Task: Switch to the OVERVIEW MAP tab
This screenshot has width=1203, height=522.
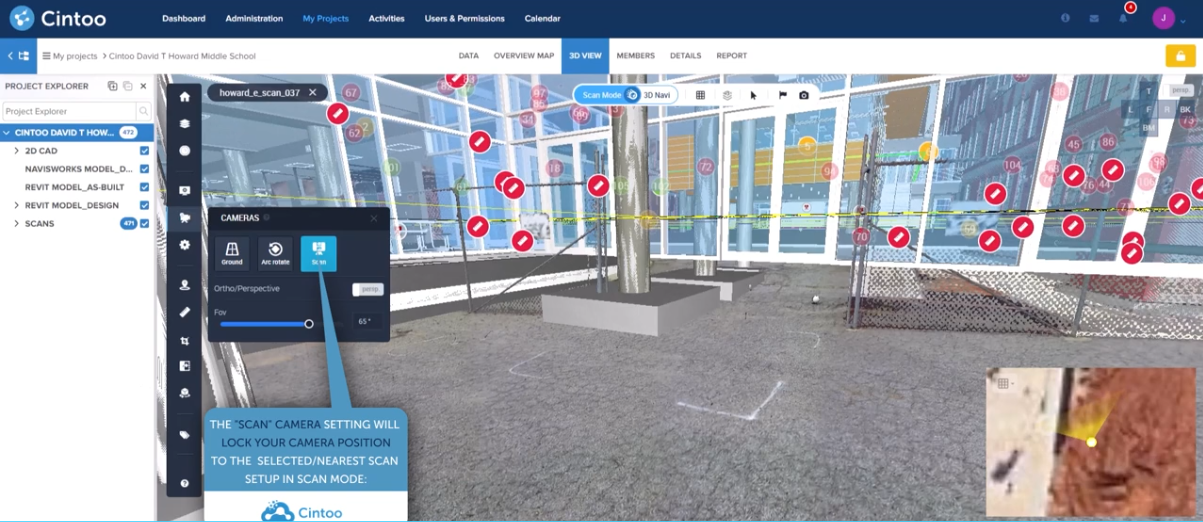Action: (x=523, y=56)
